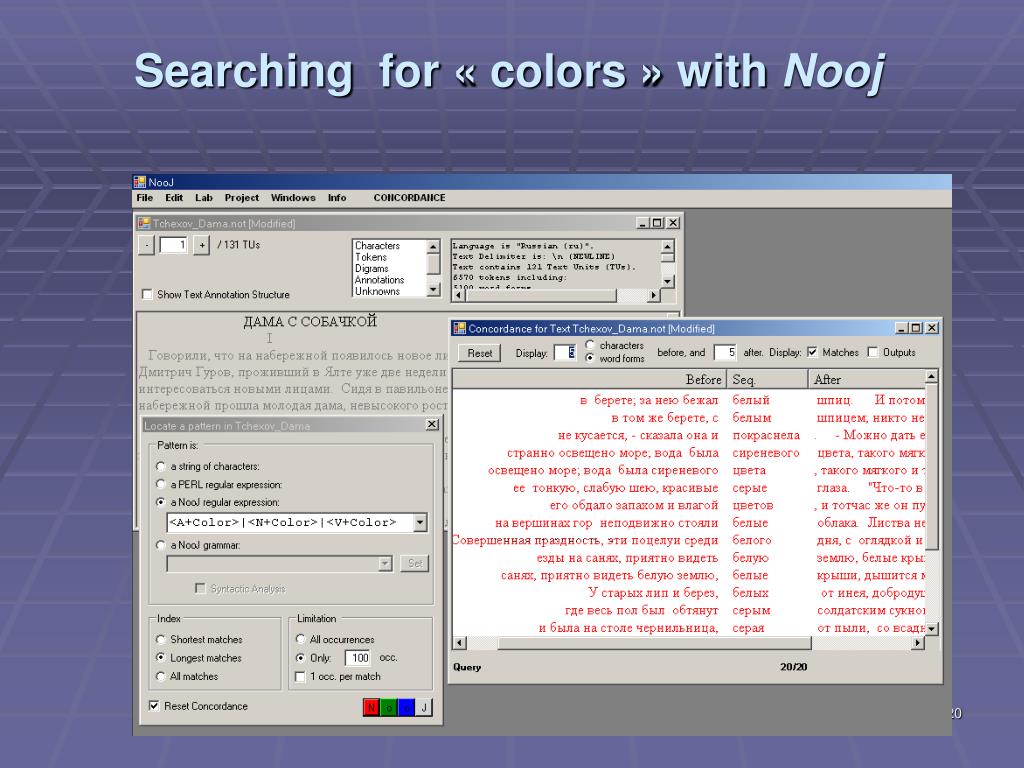Click the words-after count field
Viewport: 1024px width, 768px height.
725,353
